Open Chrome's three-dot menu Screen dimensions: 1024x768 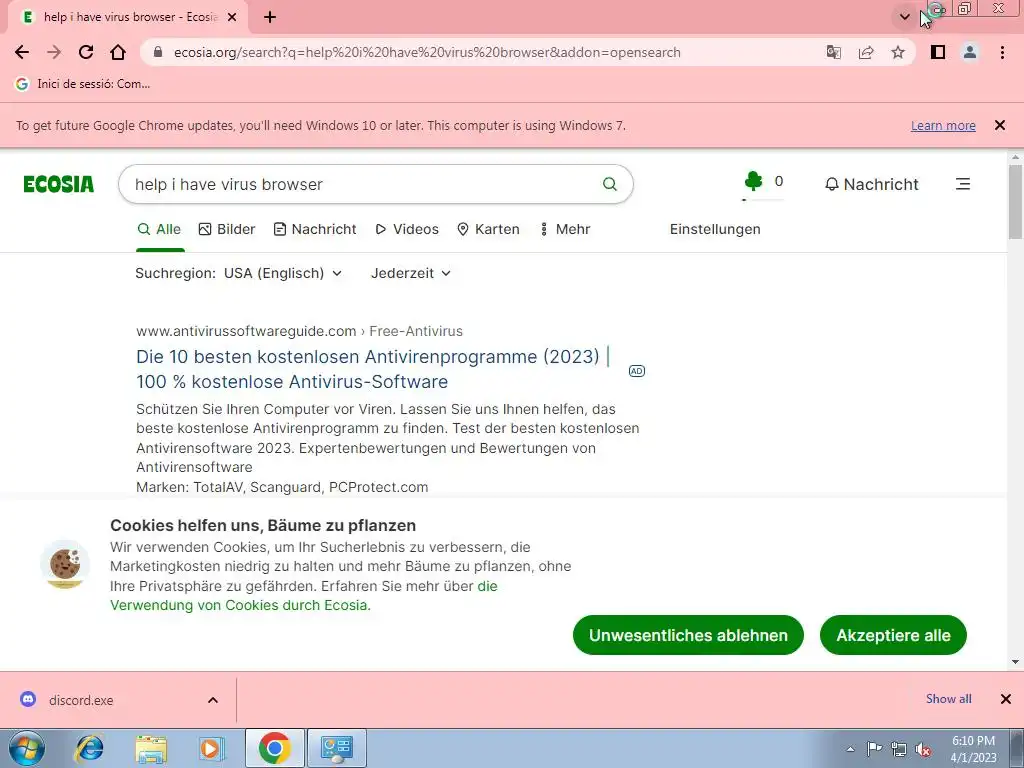(x=1002, y=52)
